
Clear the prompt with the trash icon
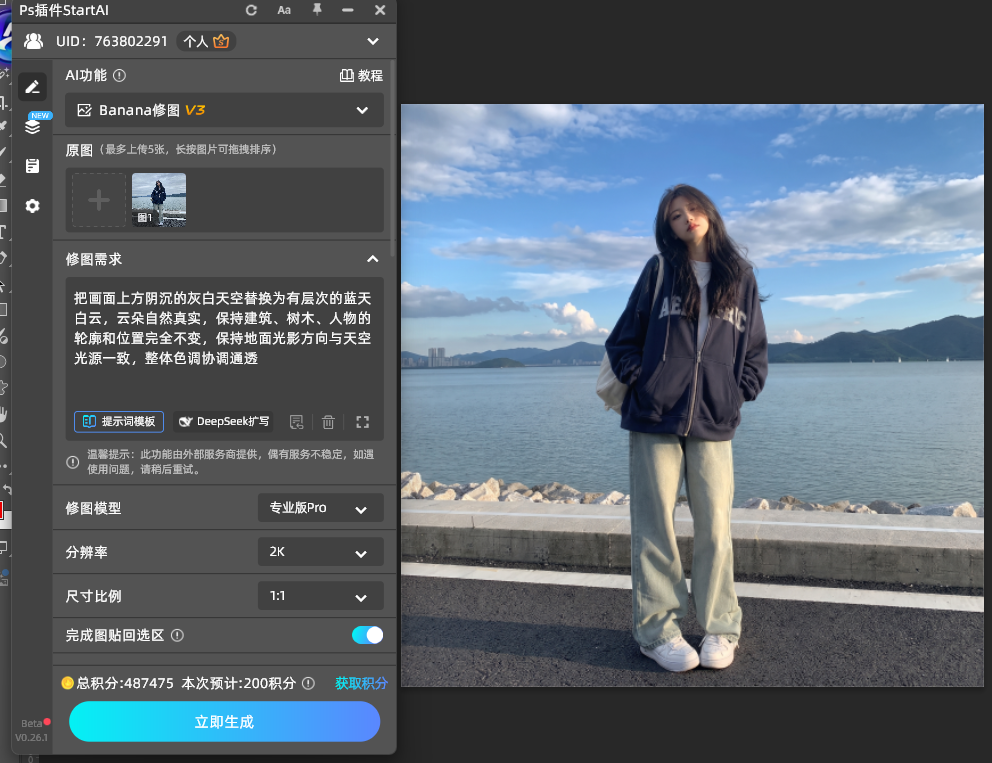[328, 422]
